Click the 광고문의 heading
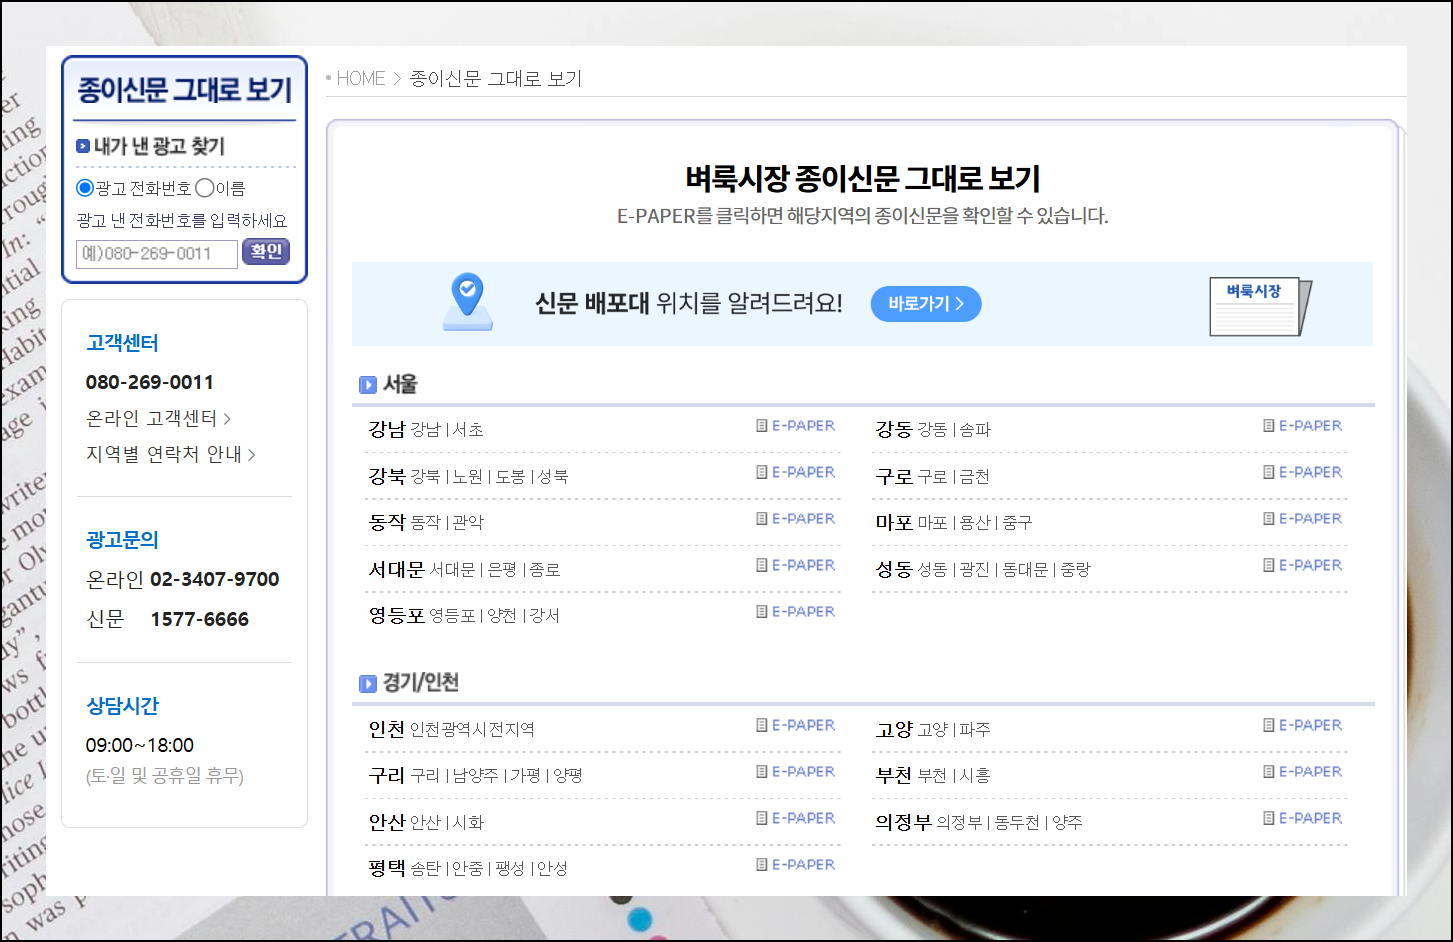 click(122, 540)
